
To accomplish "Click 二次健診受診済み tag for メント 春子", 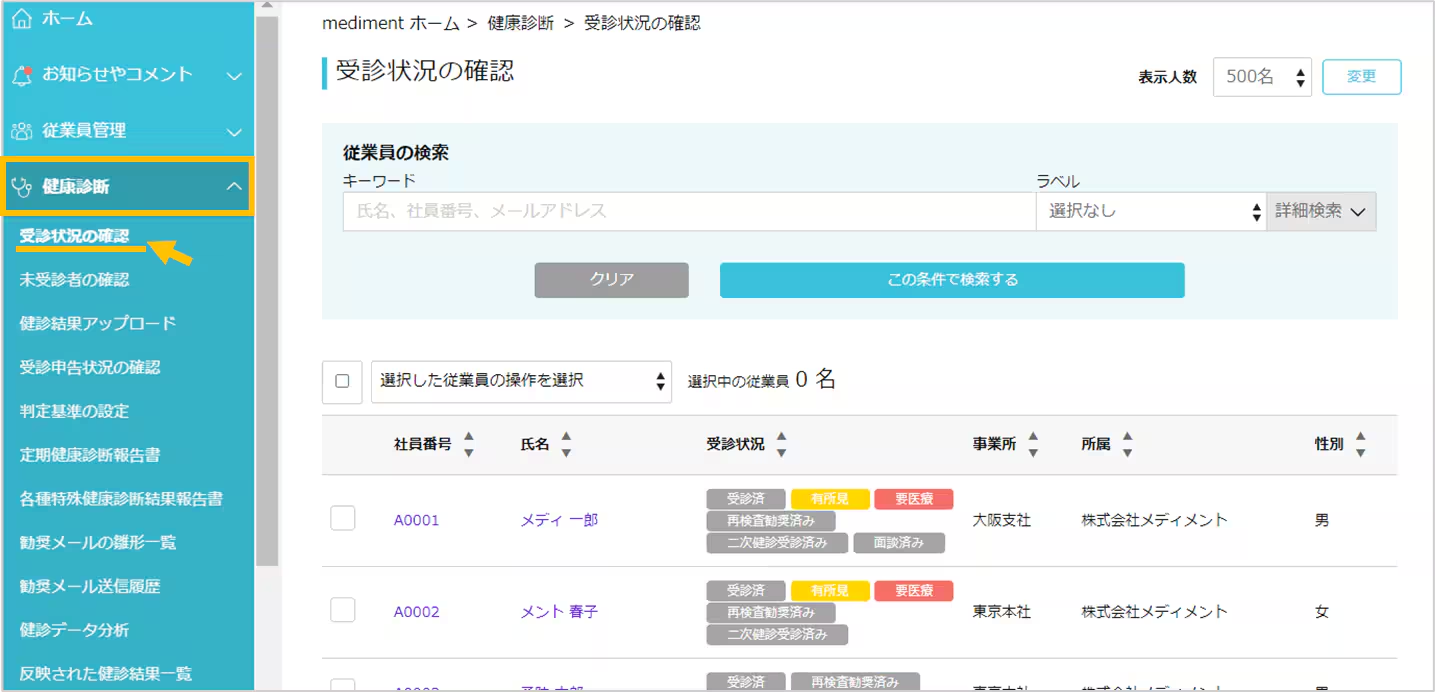I will (777, 635).
